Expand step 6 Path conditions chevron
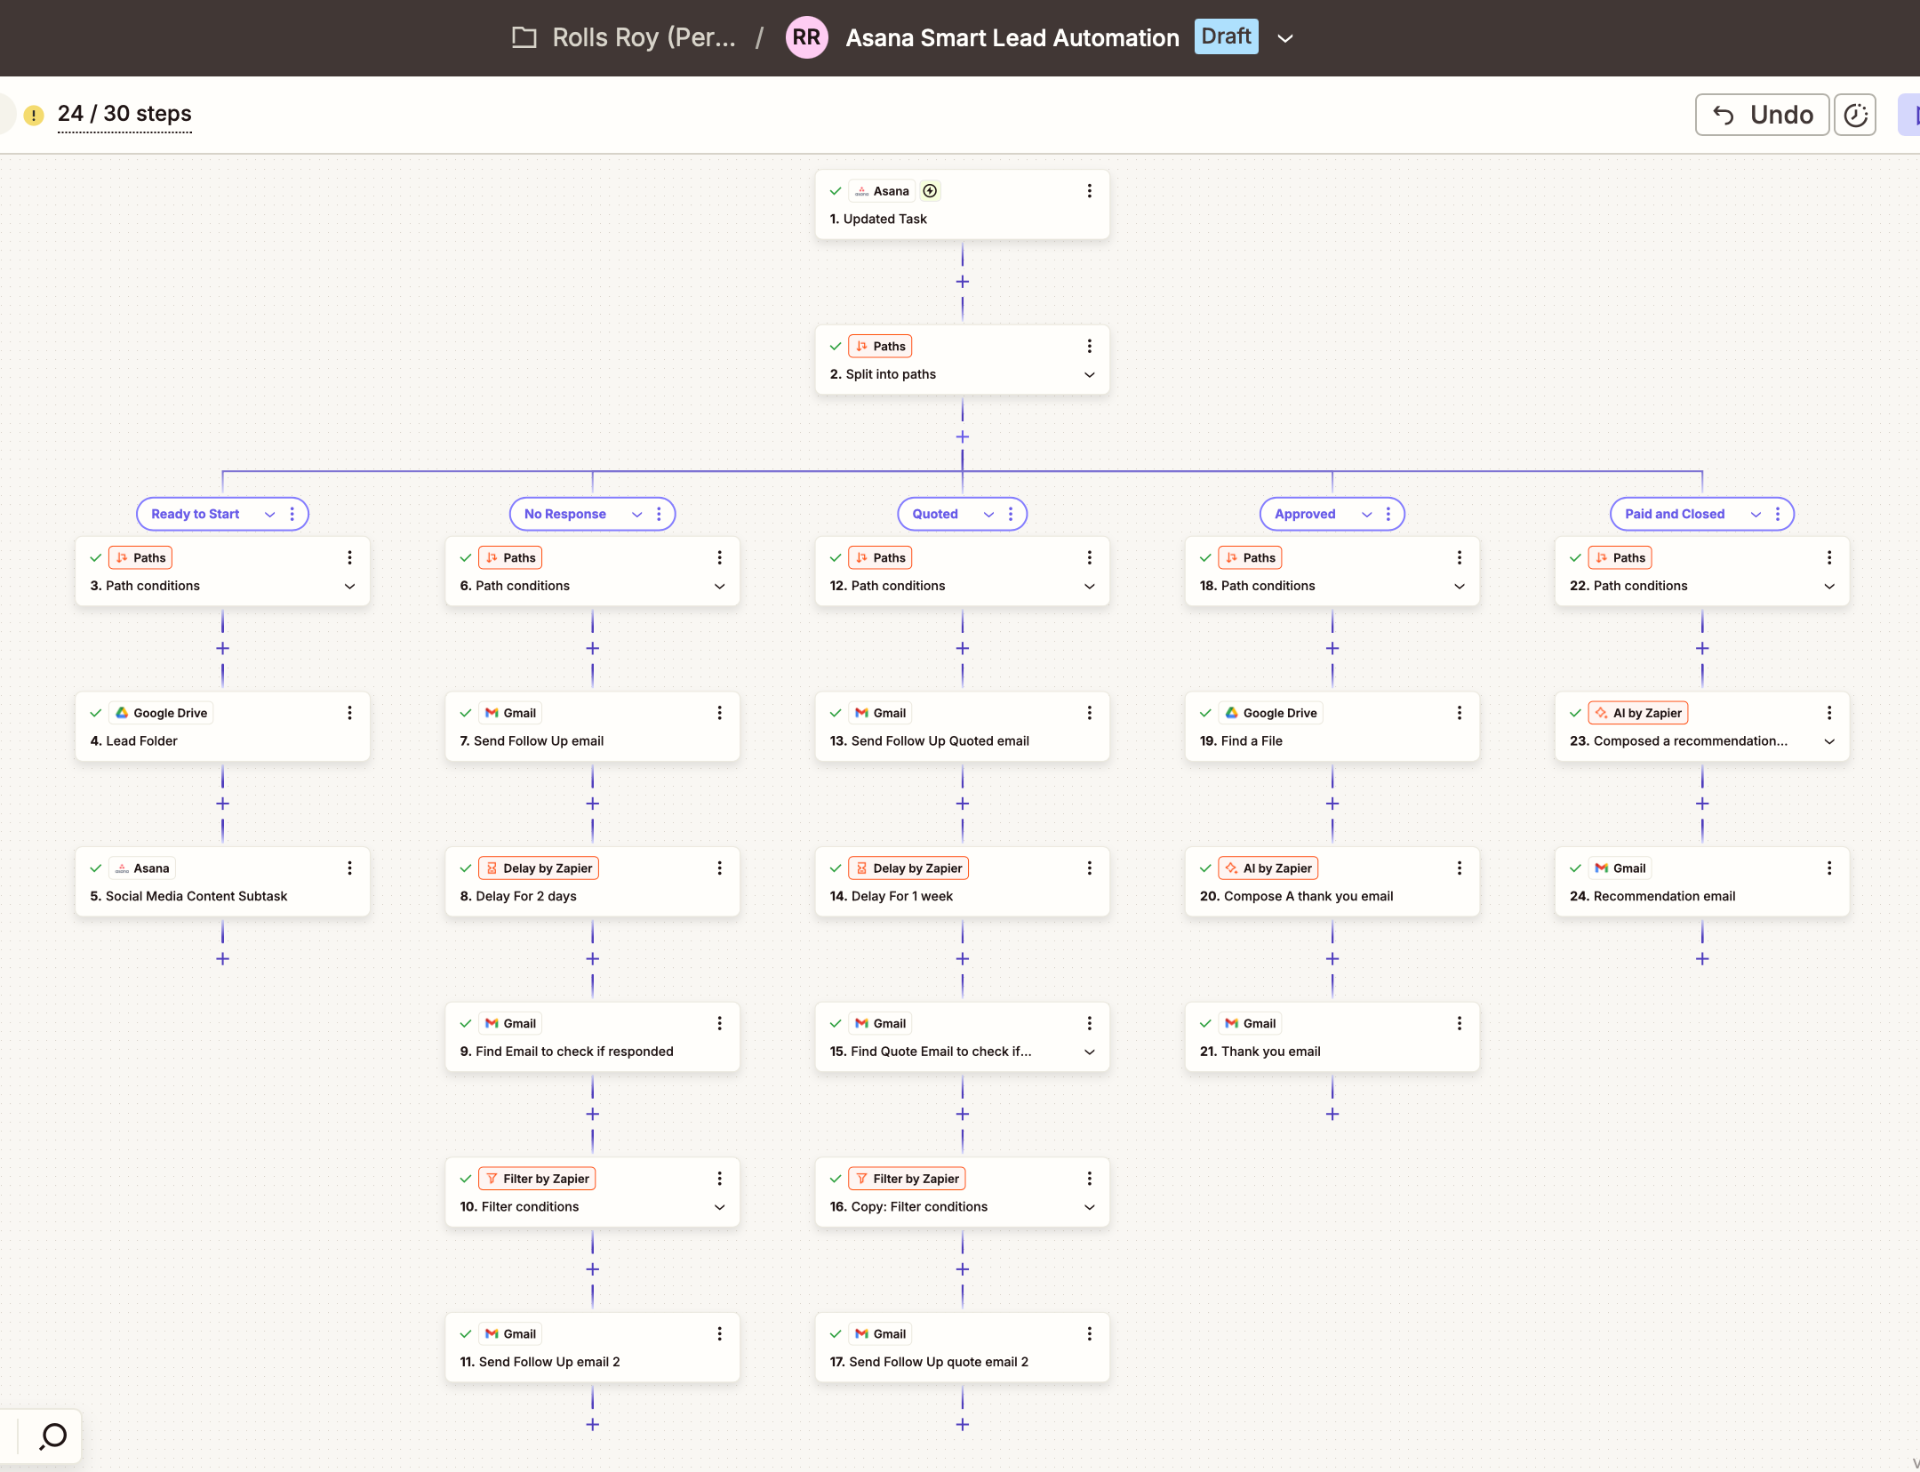Image resolution: width=1920 pixels, height=1472 pixels. (719, 587)
